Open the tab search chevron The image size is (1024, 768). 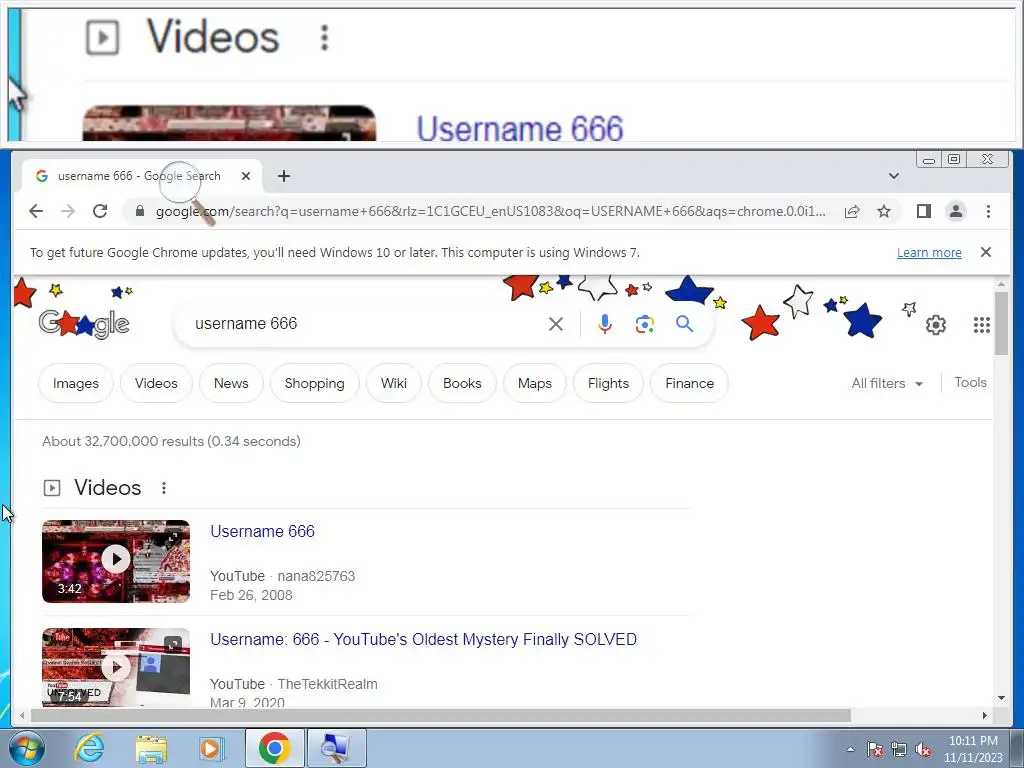click(x=893, y=176)
